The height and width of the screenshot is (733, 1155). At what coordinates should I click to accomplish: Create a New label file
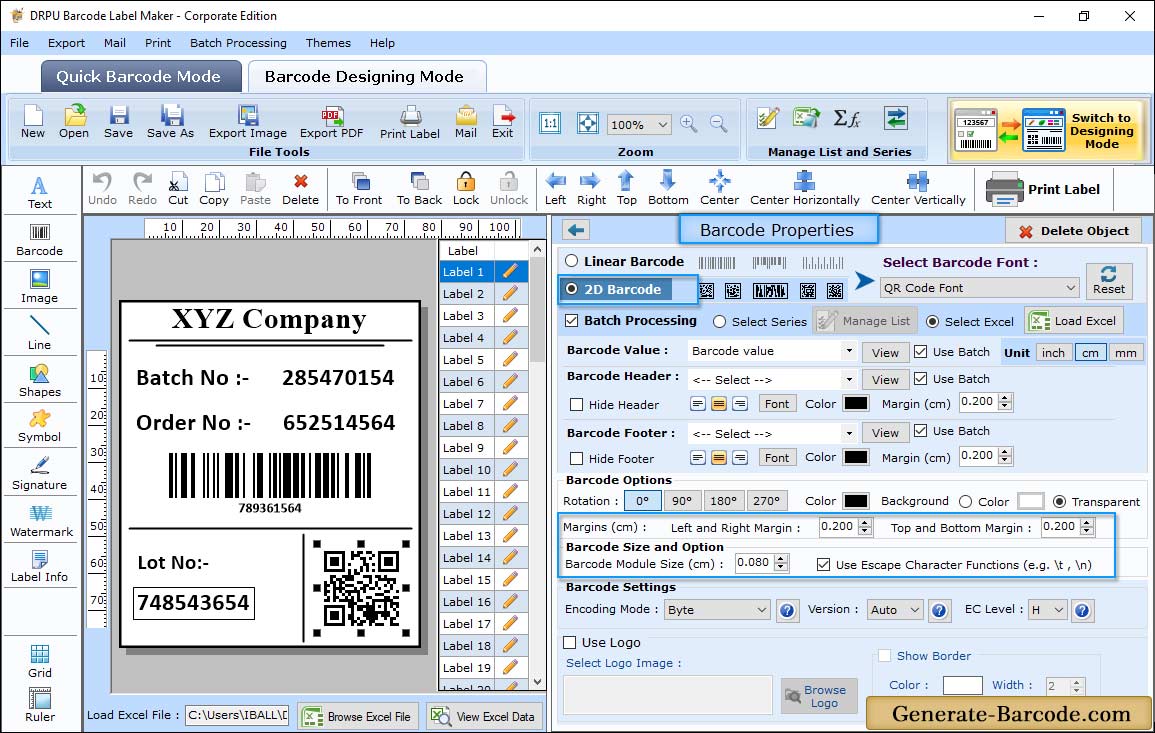tap(32, 122)
